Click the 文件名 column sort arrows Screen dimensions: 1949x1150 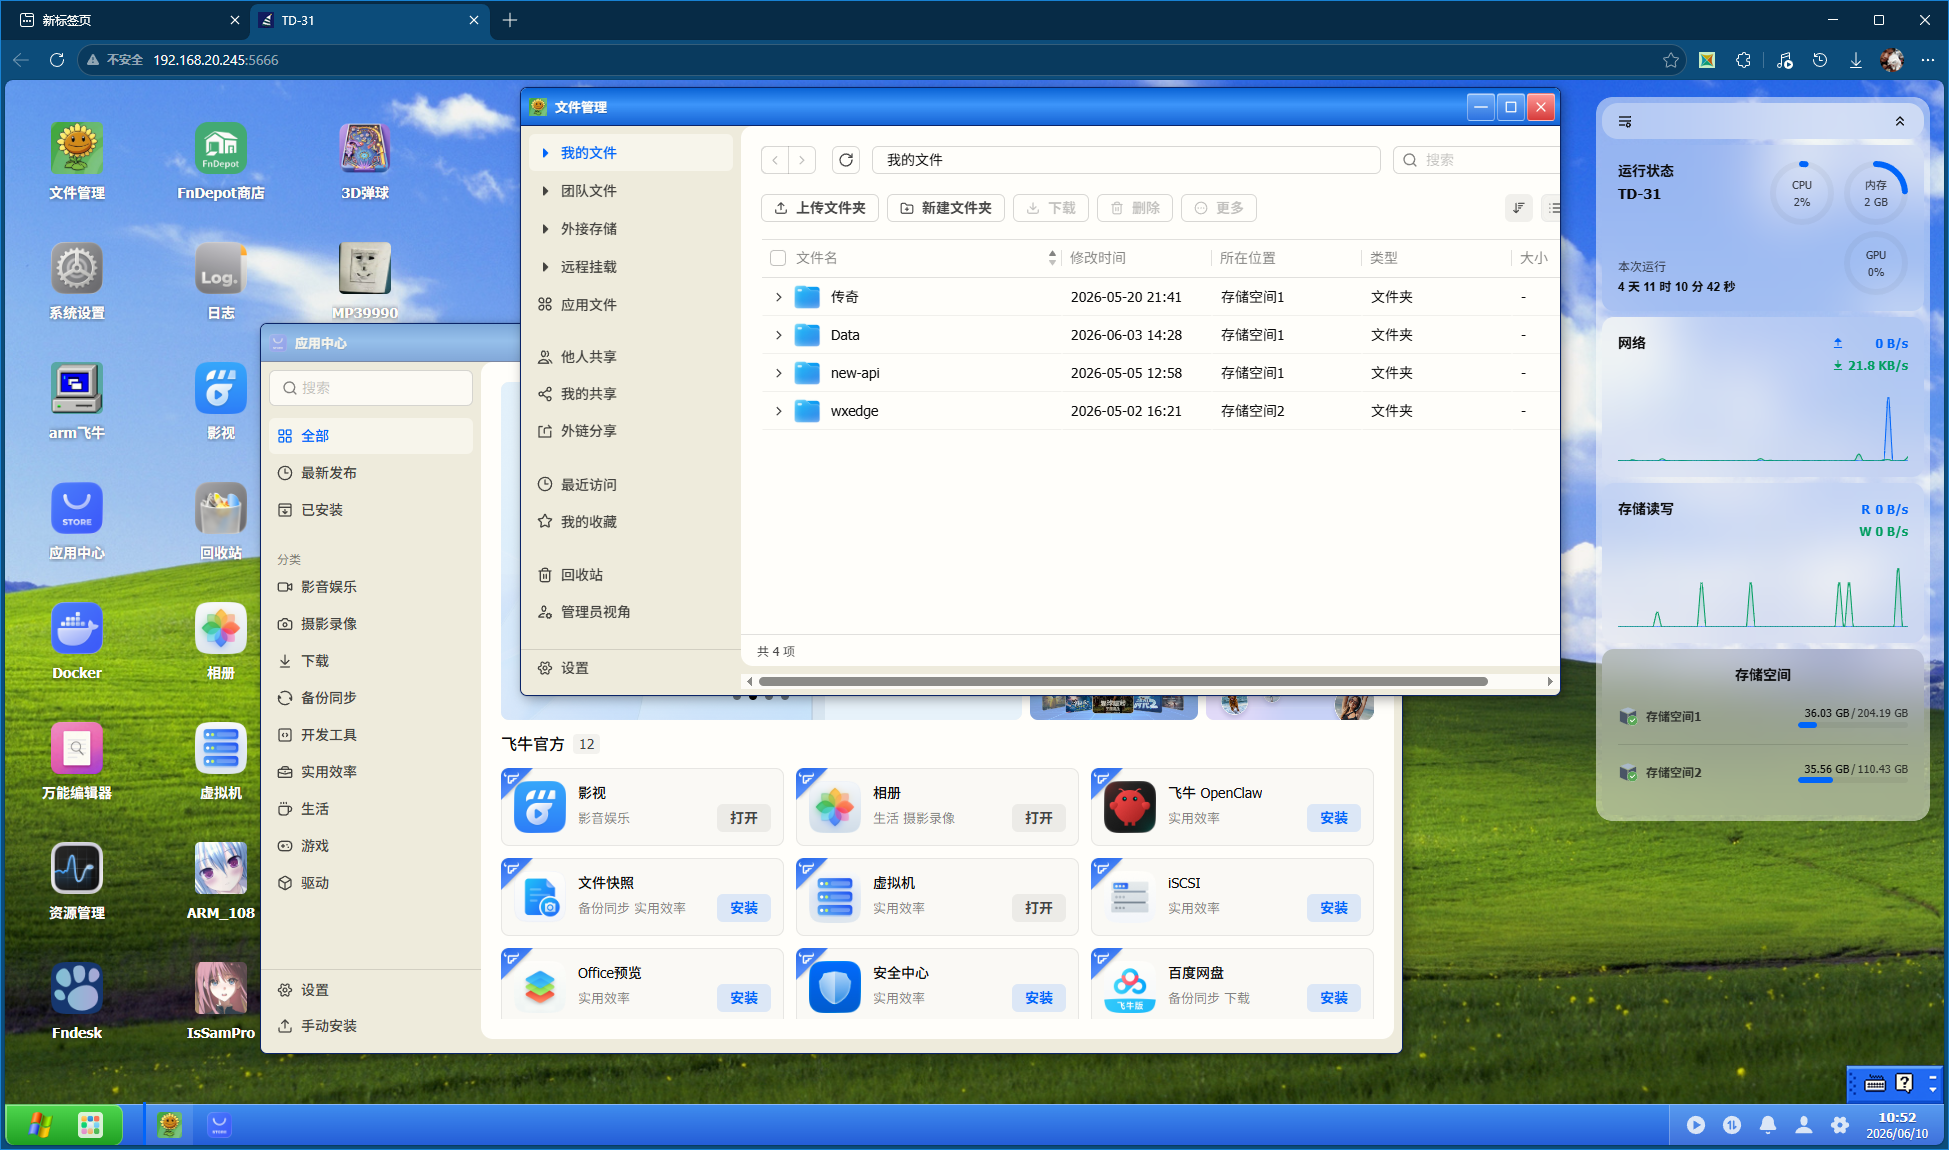pos(1052,258)
